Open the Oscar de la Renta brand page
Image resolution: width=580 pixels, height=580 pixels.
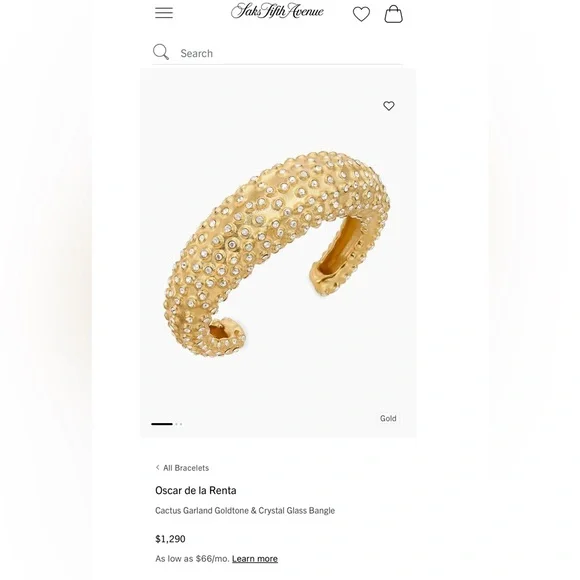tap(196, 490)
